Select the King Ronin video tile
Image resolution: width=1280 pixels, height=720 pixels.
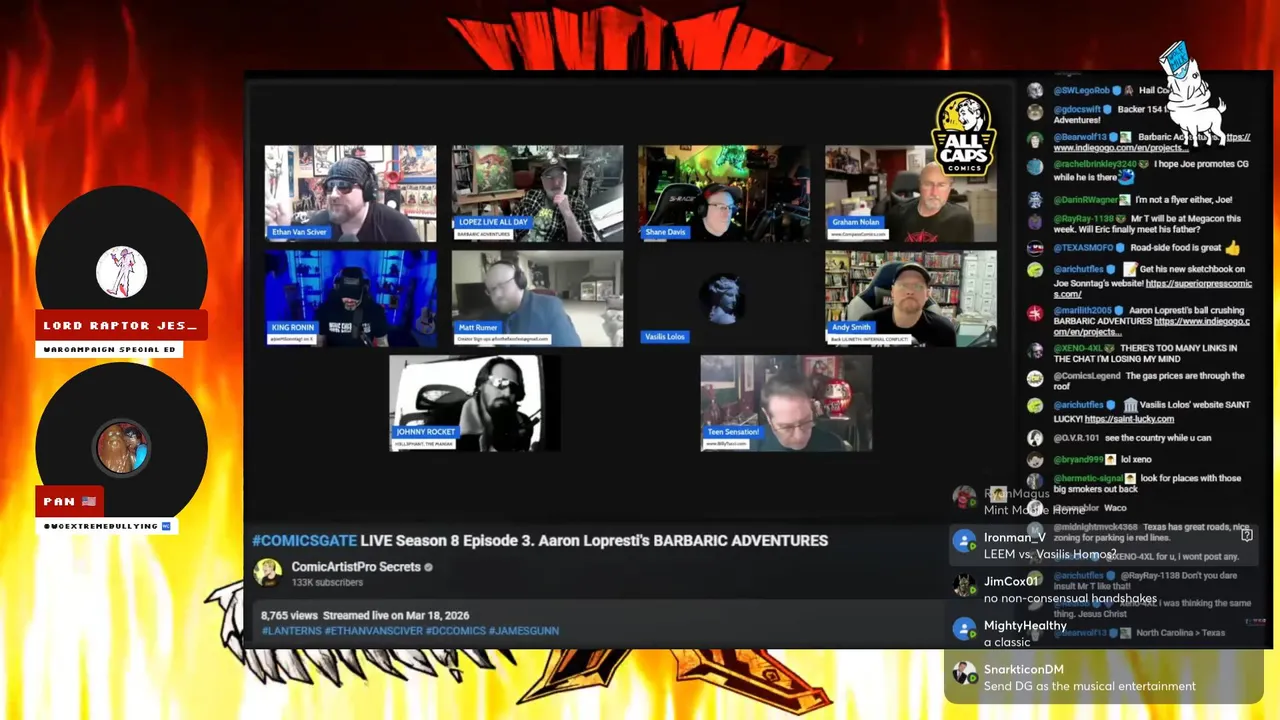click(x=350, y=298)
